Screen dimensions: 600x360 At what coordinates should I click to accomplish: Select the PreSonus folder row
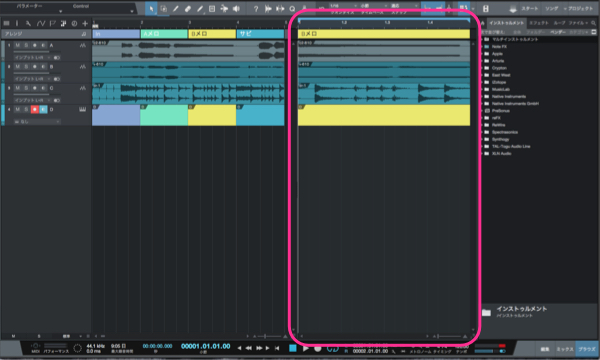point(539,111)
